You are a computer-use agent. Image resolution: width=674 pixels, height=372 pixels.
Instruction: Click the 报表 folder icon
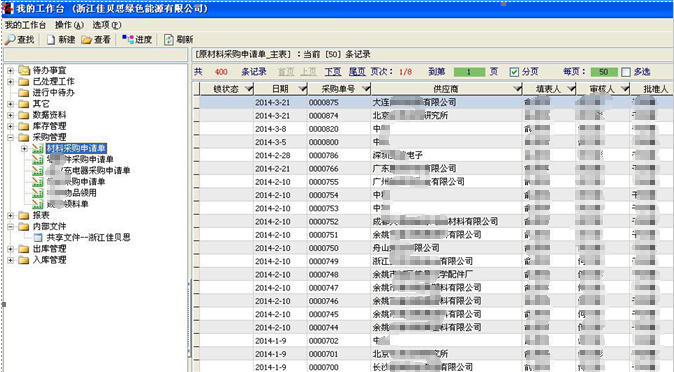point(24,215)
